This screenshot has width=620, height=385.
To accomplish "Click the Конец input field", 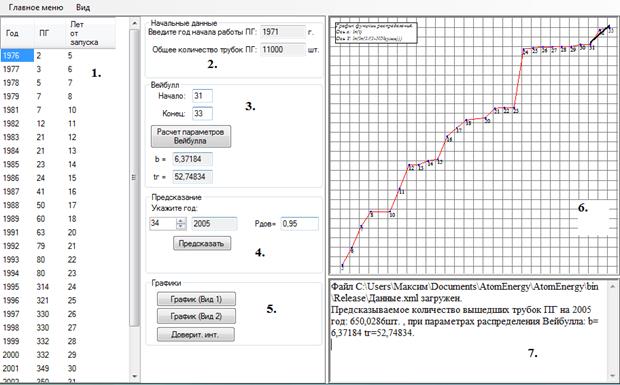I will coord(202,113).
